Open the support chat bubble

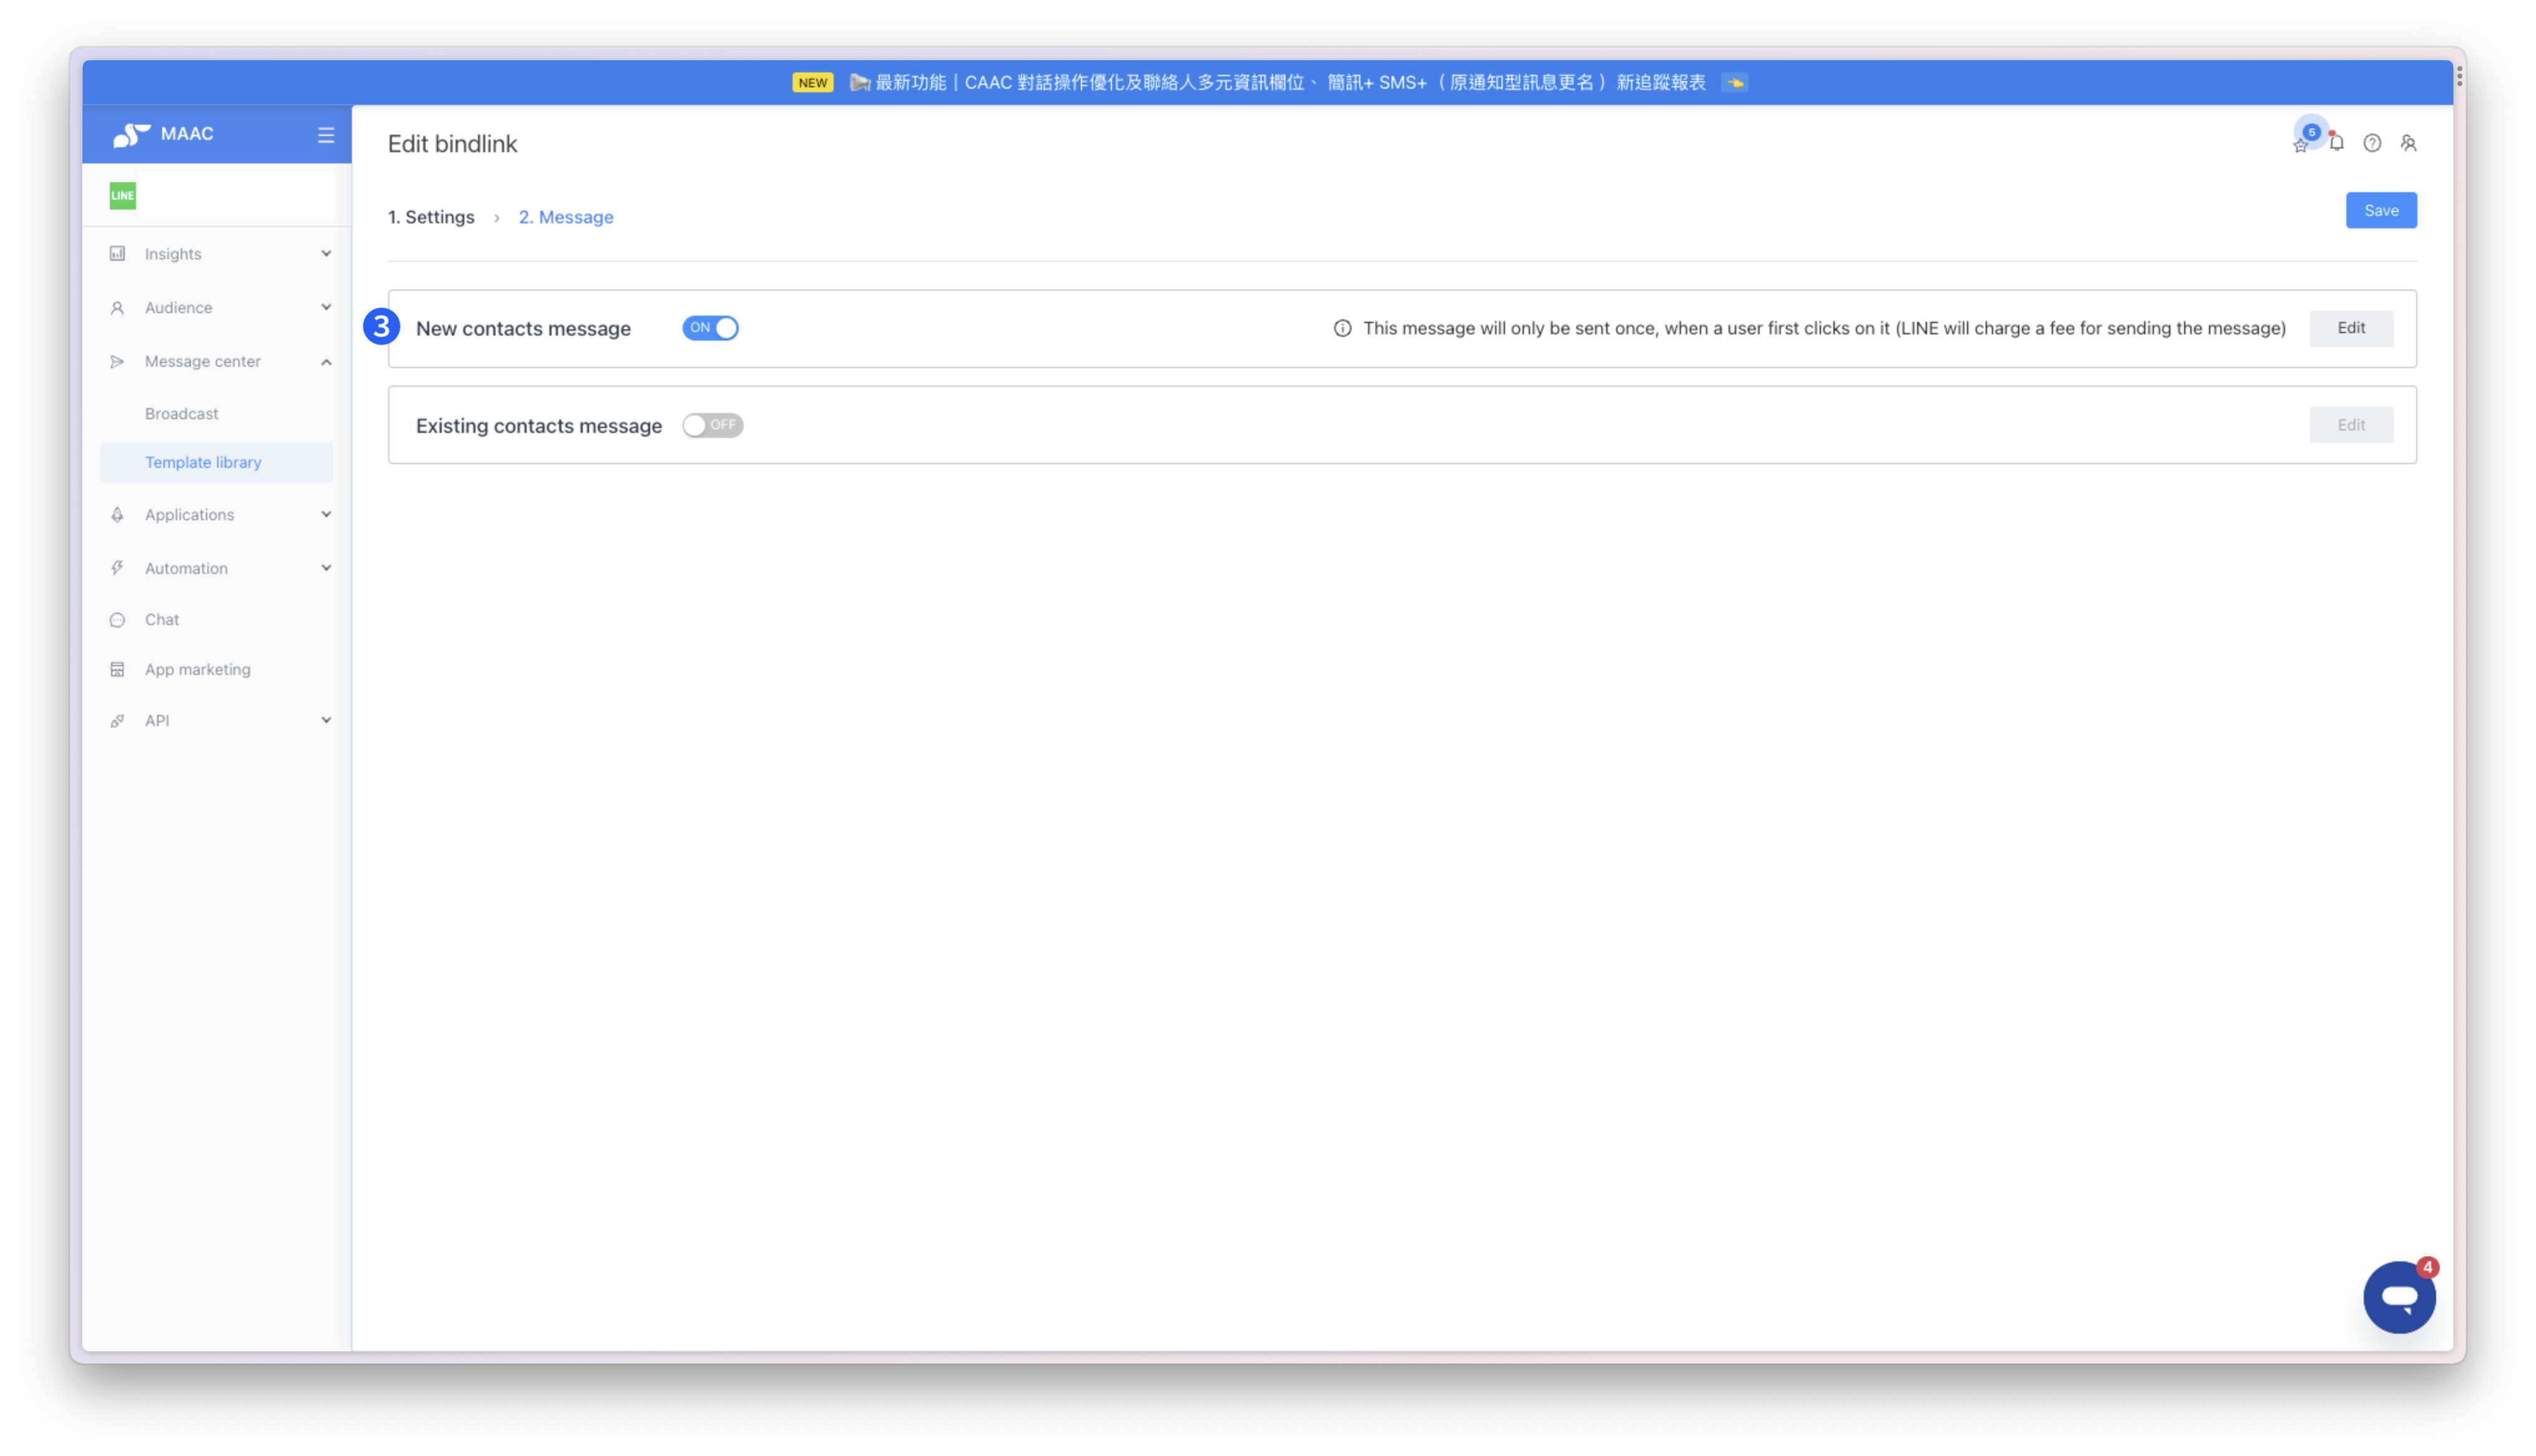[x=2399, y=1297]
